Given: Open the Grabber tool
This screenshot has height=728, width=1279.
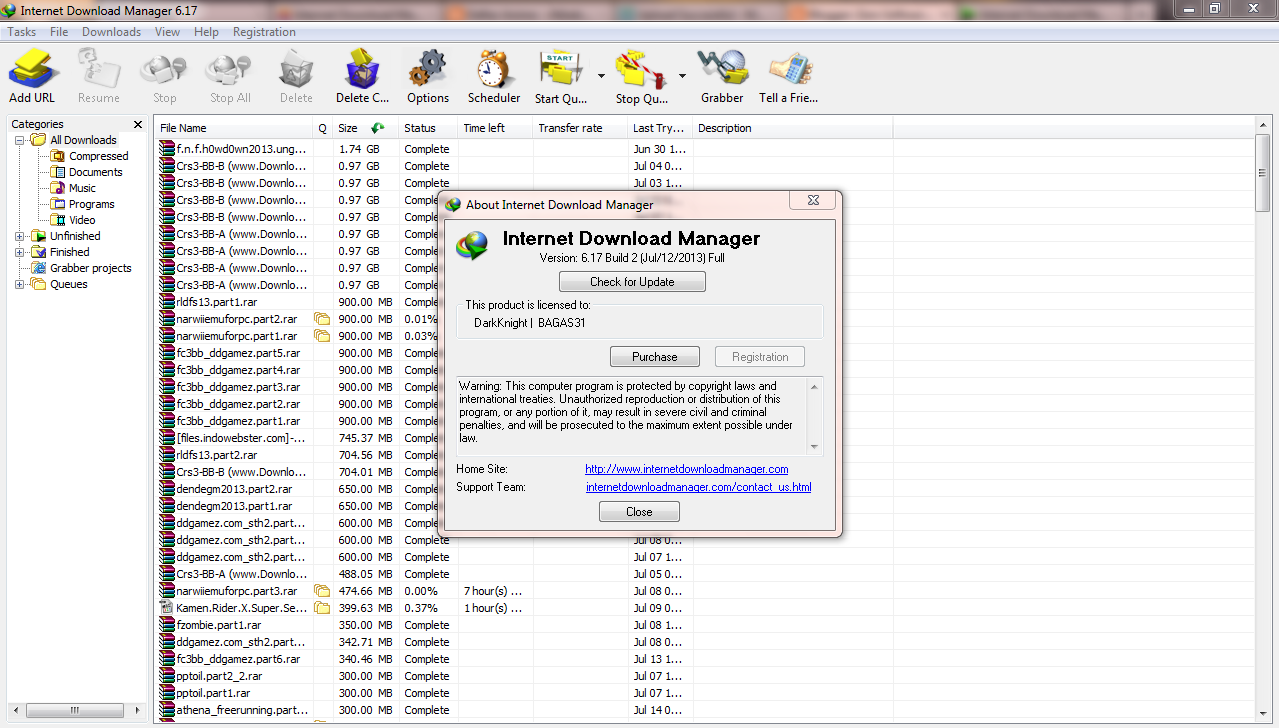Looking at the screenshot, I should click(722, 70).
